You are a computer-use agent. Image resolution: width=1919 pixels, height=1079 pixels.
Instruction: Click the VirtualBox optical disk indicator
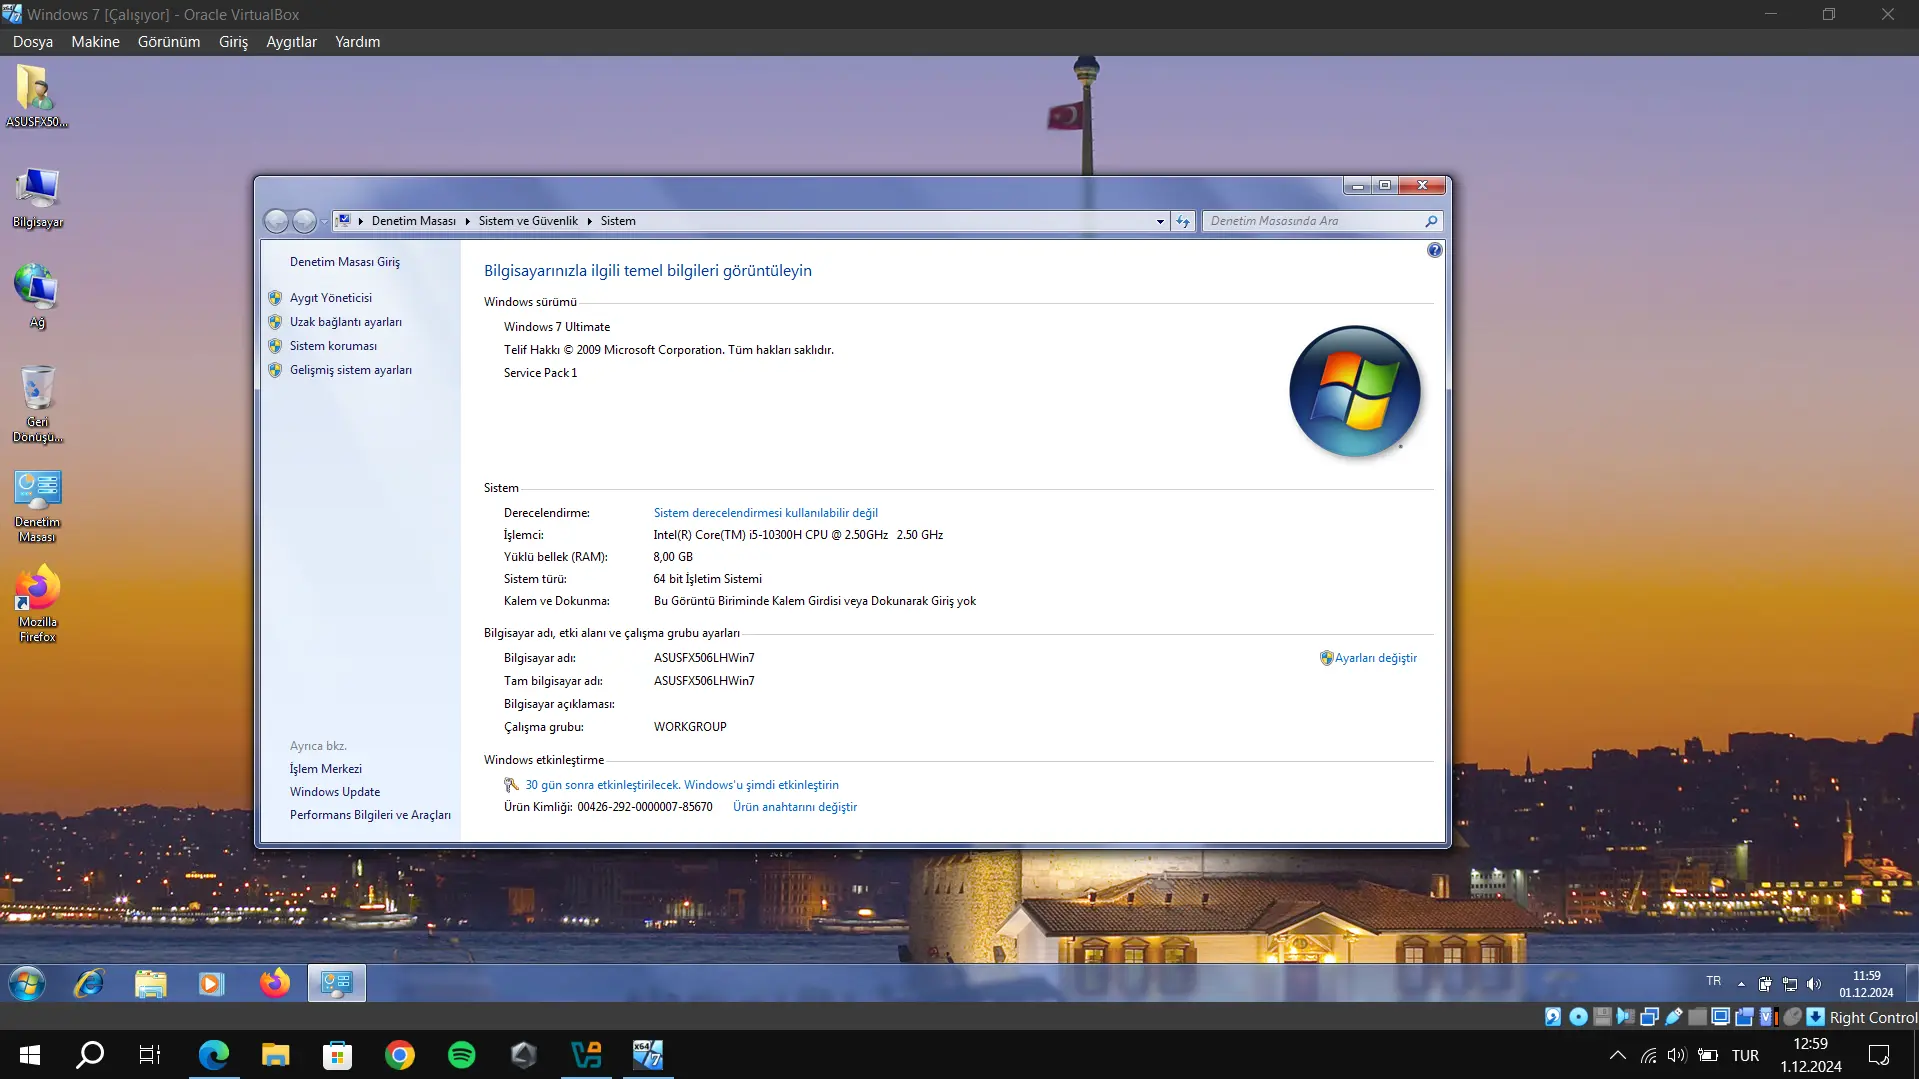(1578, 1017)
